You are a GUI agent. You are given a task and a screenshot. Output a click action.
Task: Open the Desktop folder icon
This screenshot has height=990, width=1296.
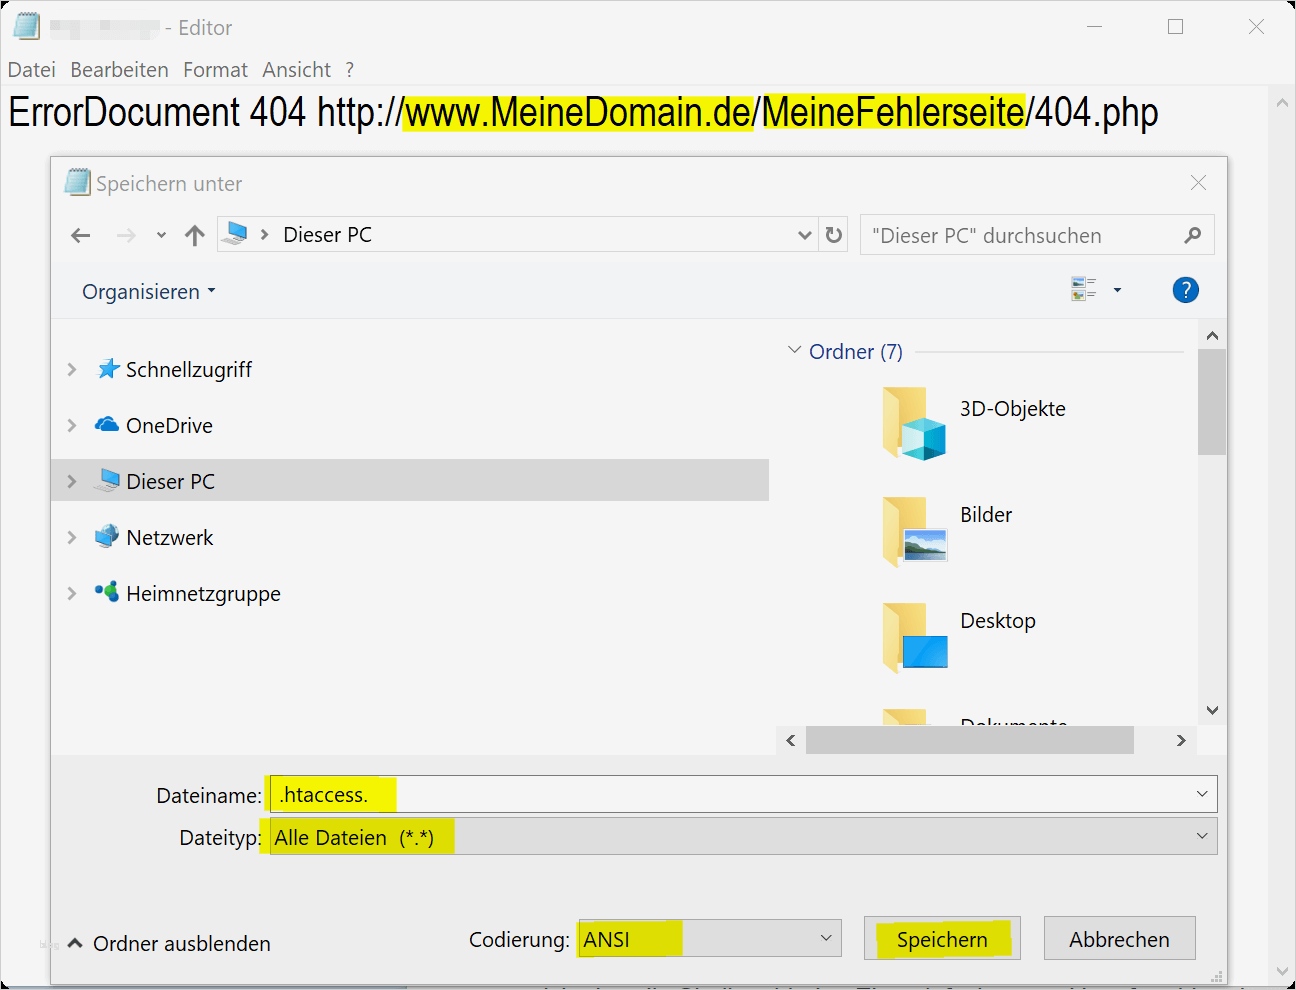point(915,637)
